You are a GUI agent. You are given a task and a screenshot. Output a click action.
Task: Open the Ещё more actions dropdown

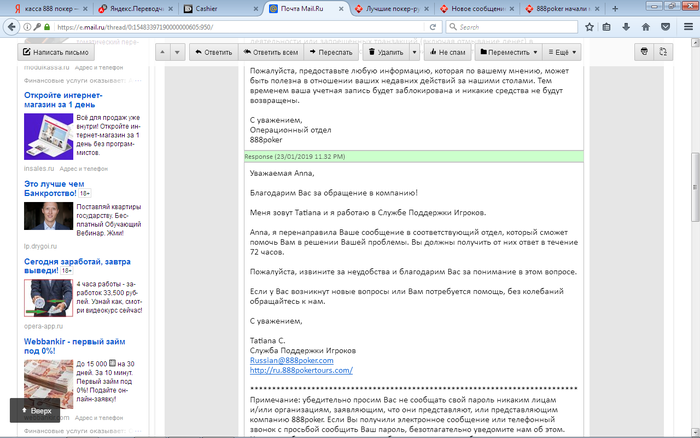click(x=562, y=52)
